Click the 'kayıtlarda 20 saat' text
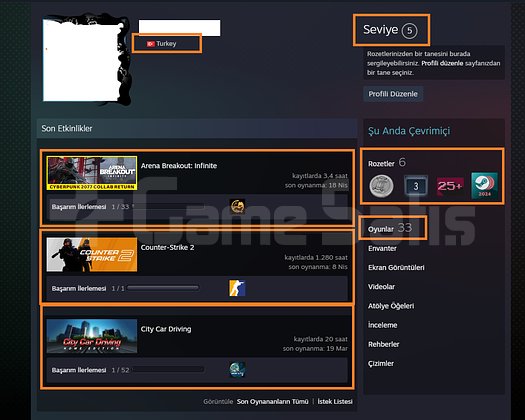Image resolution: width=525 pixels, height=420 pixels. pyautogui.click(x=321, y=339)
